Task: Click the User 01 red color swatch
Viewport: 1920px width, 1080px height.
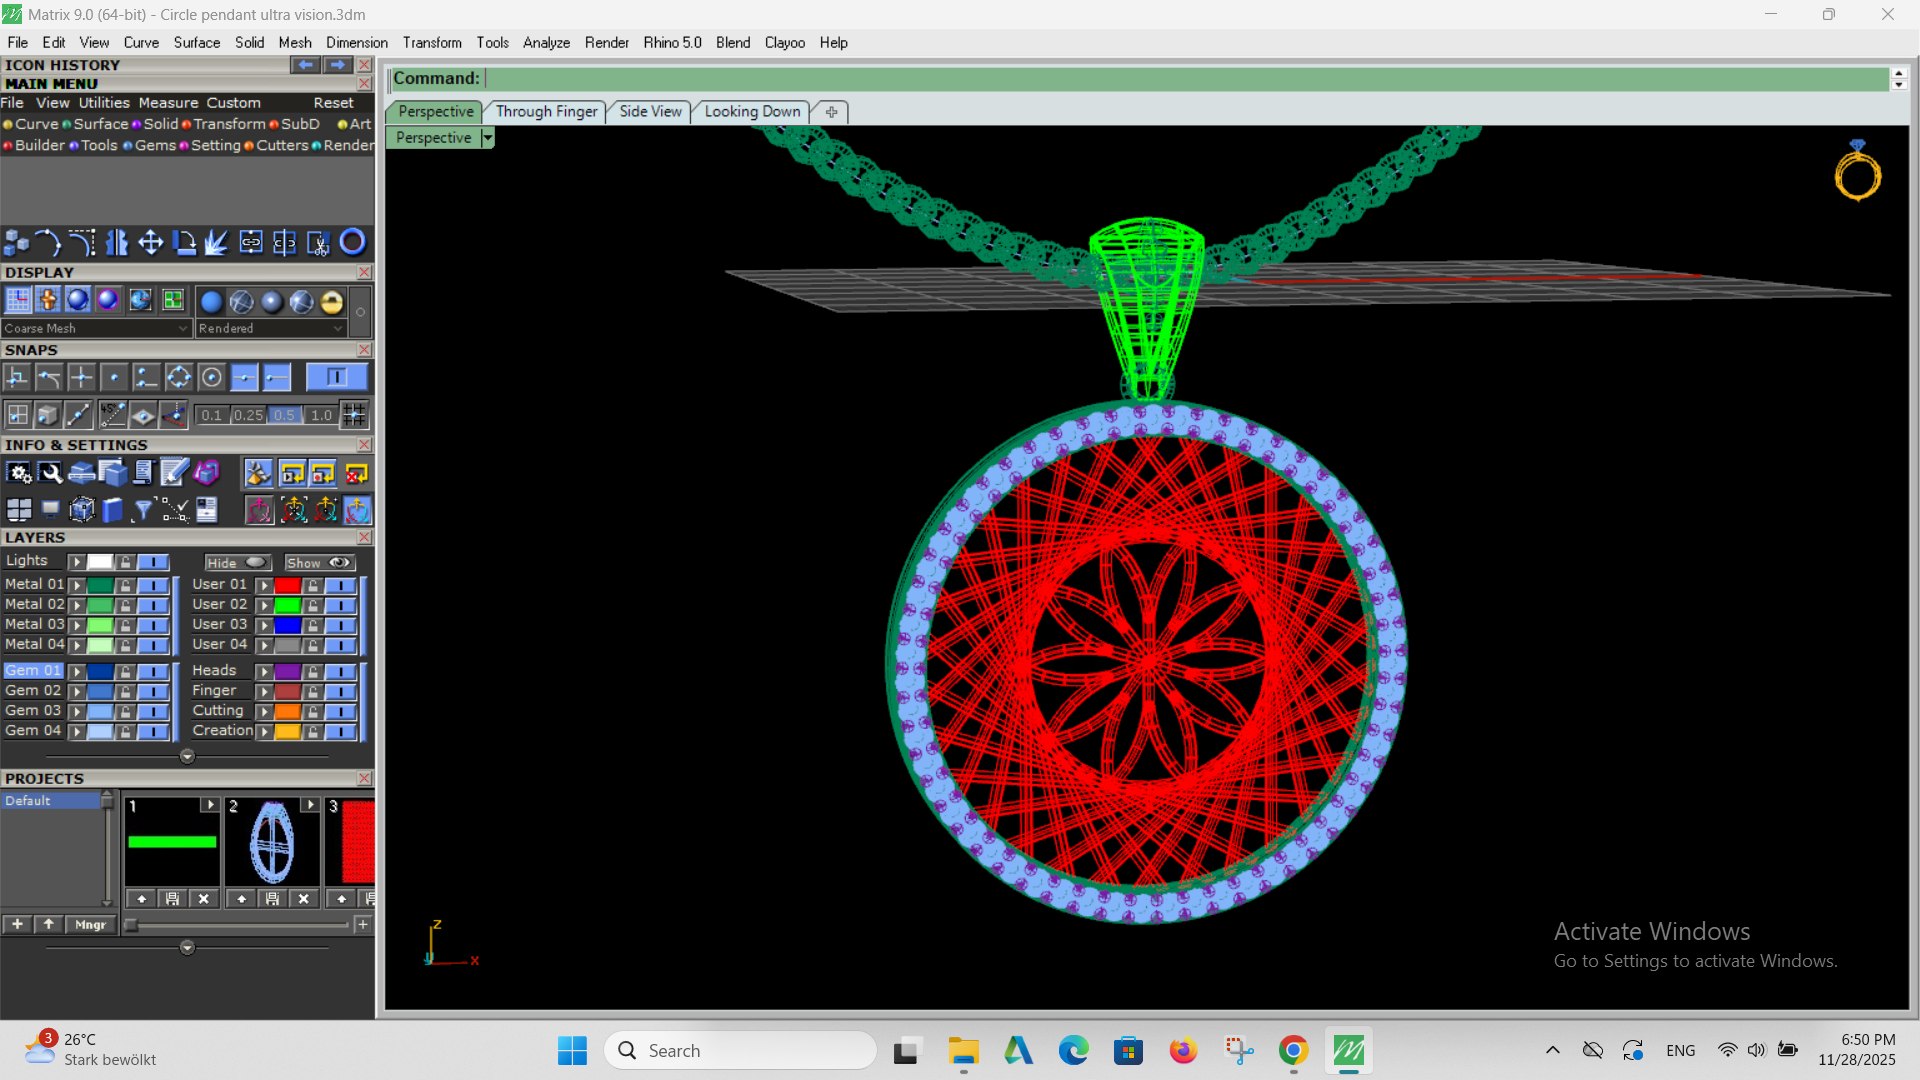Action: (x=288, y=585)
